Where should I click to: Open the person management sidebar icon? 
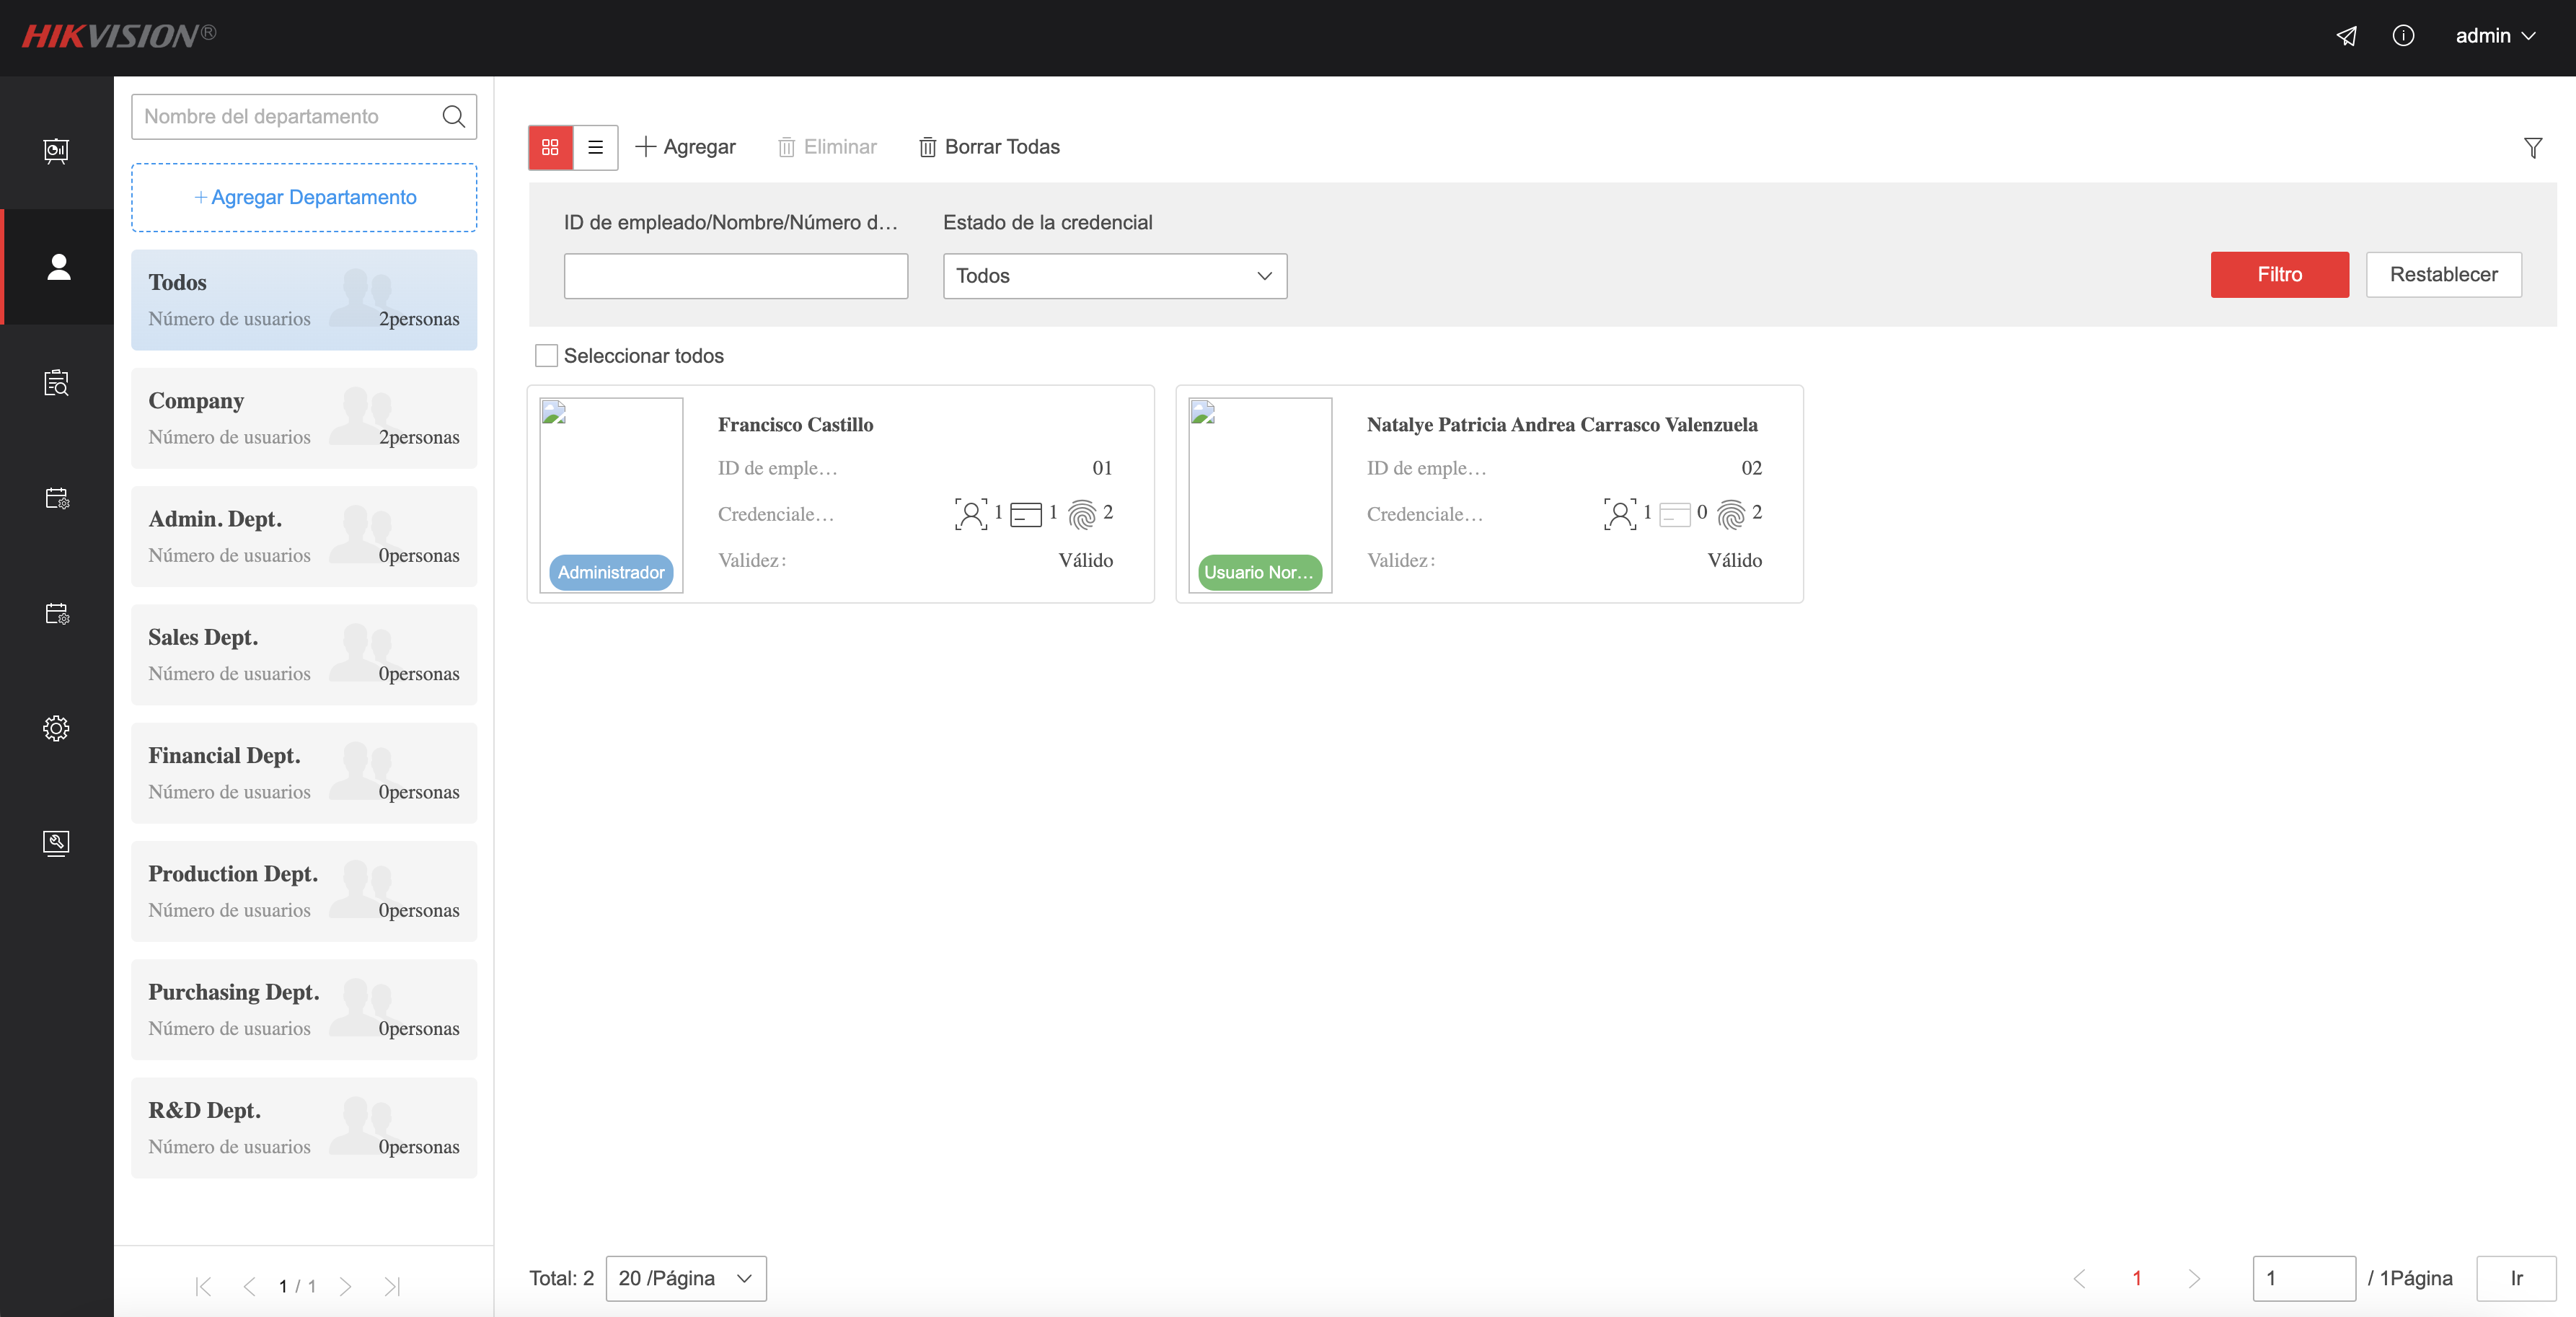(x=58, y=266)
